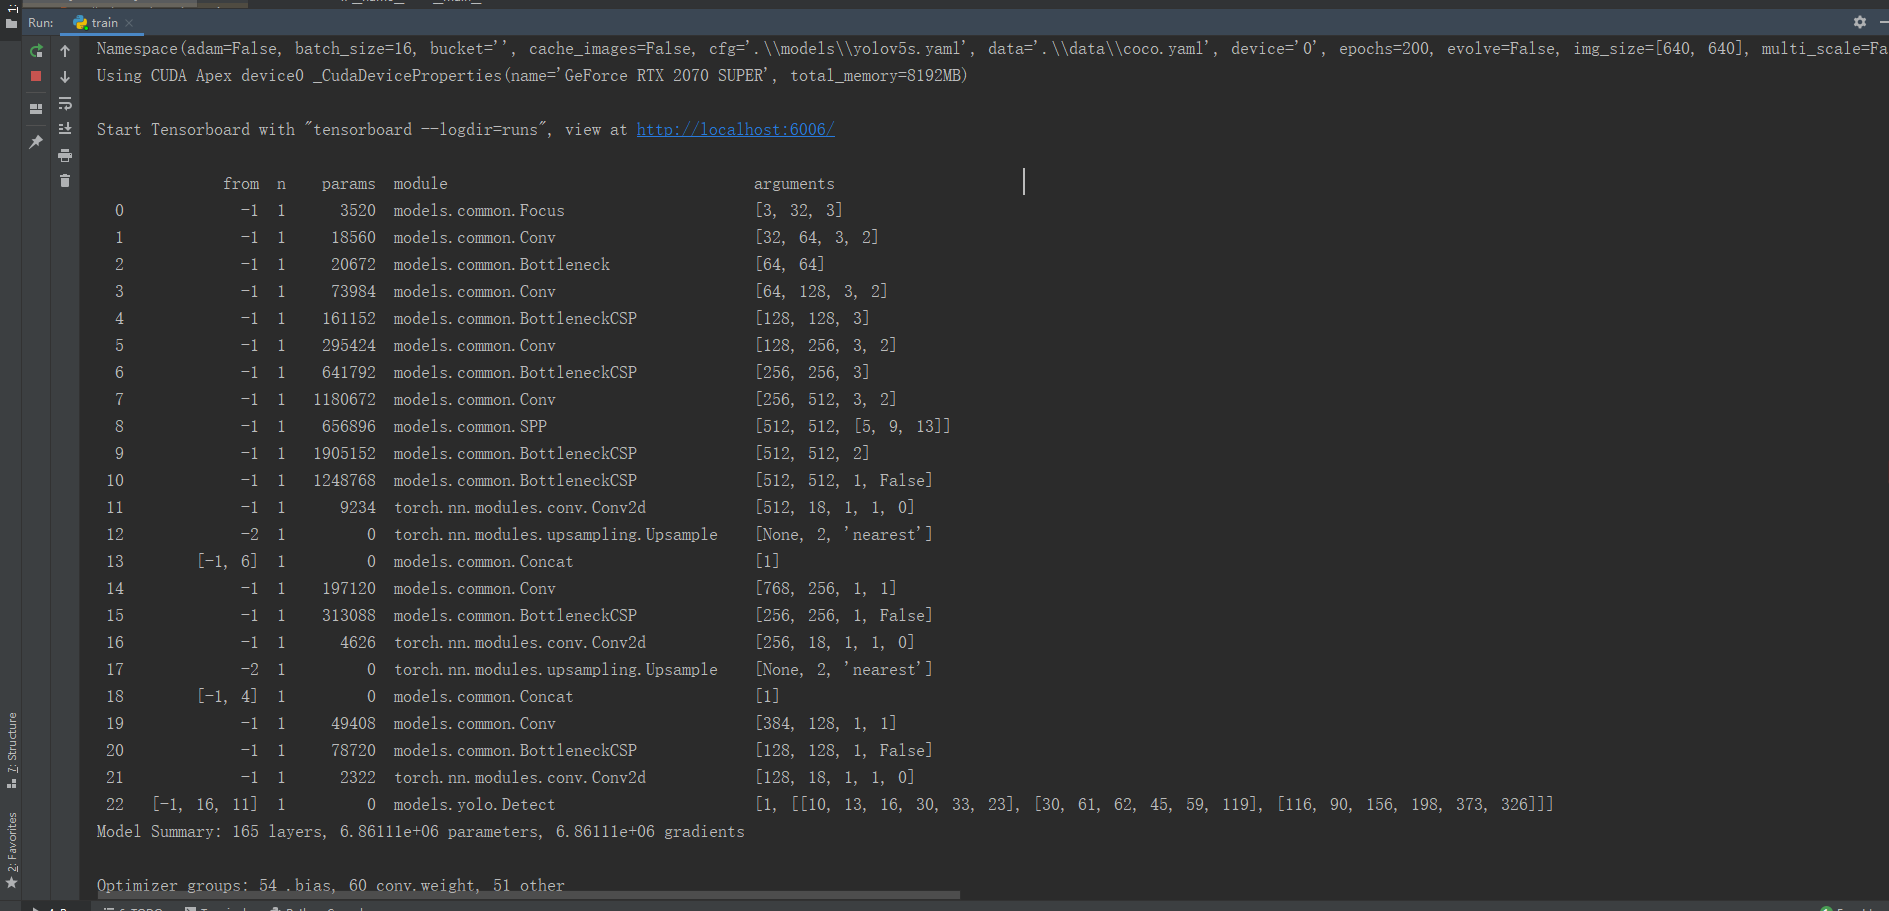This screenshot has width=1889, height=911.
Task: Open the Favorites side tab
Action: coord(12,850)
